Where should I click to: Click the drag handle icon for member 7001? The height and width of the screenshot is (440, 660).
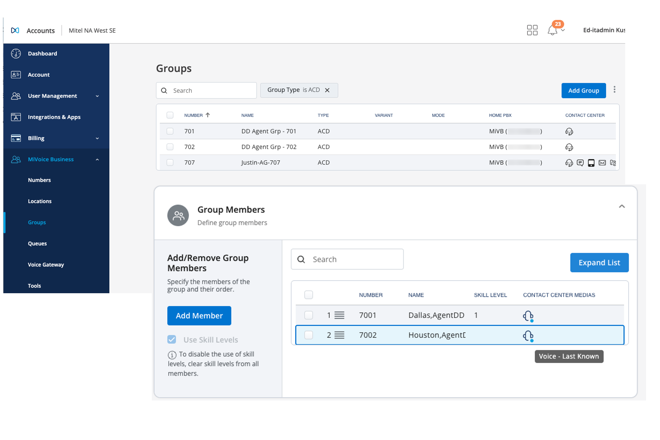coord(340,315)
